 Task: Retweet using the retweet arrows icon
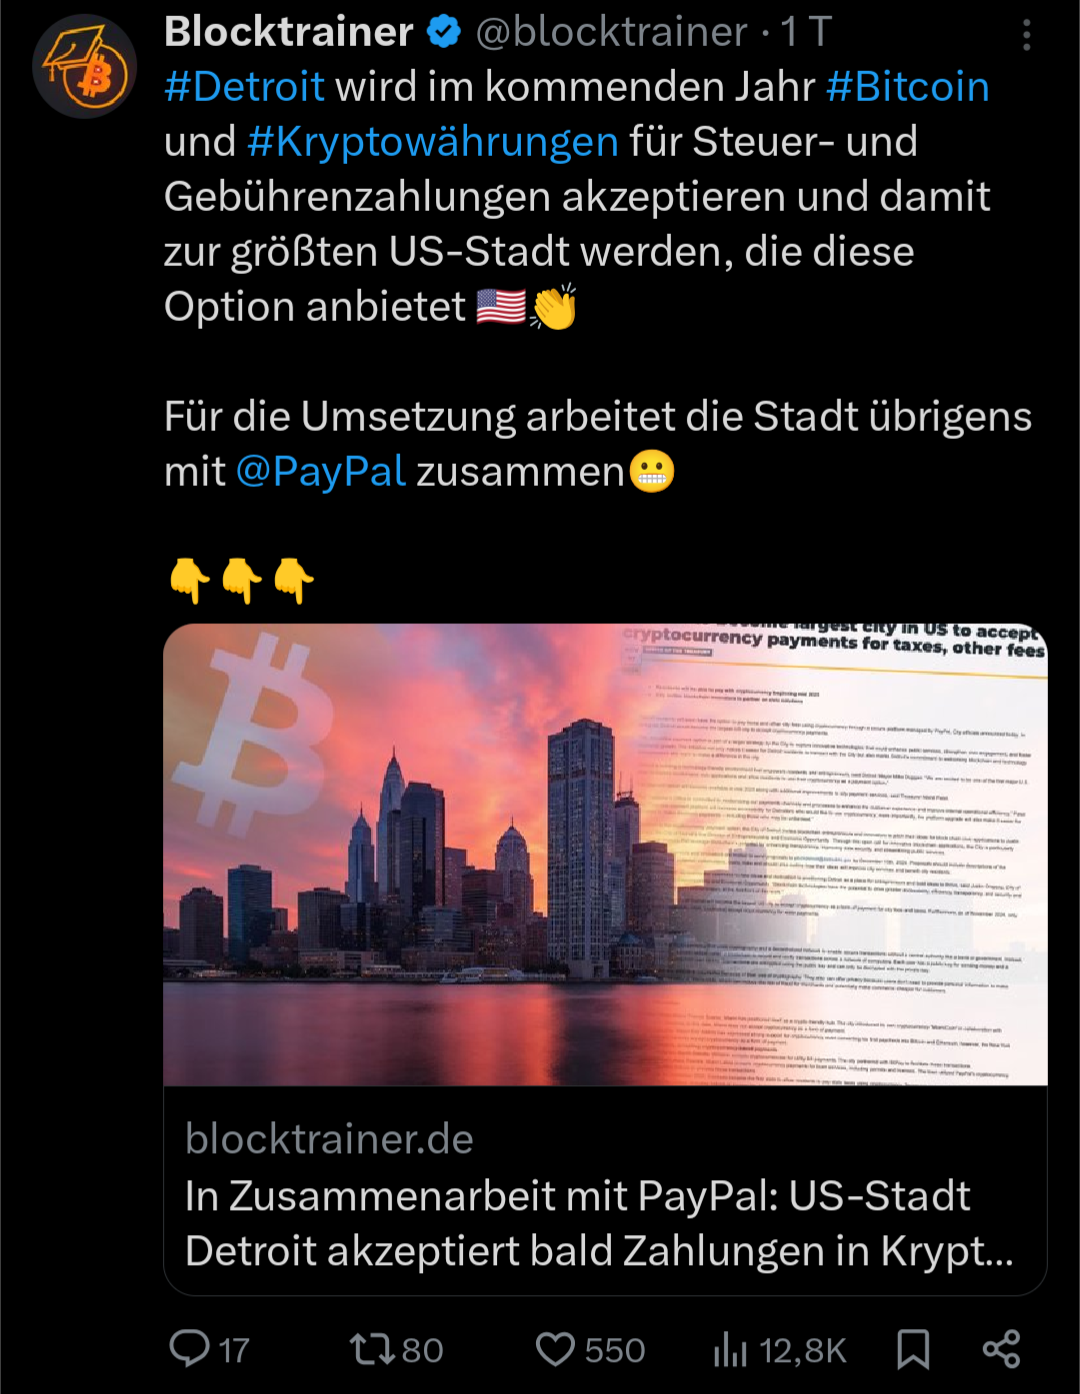point(371,1349)
